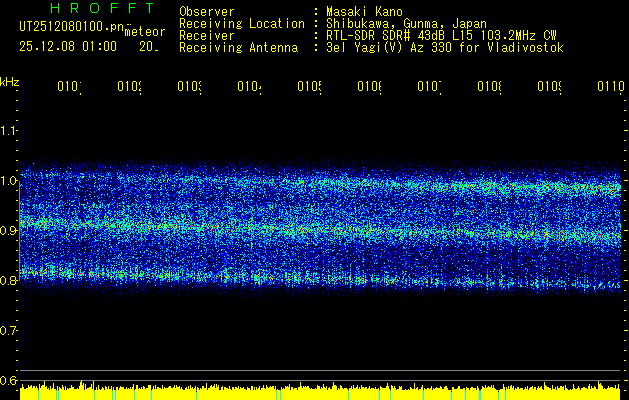Jump to the 0101 time marker

69,88
